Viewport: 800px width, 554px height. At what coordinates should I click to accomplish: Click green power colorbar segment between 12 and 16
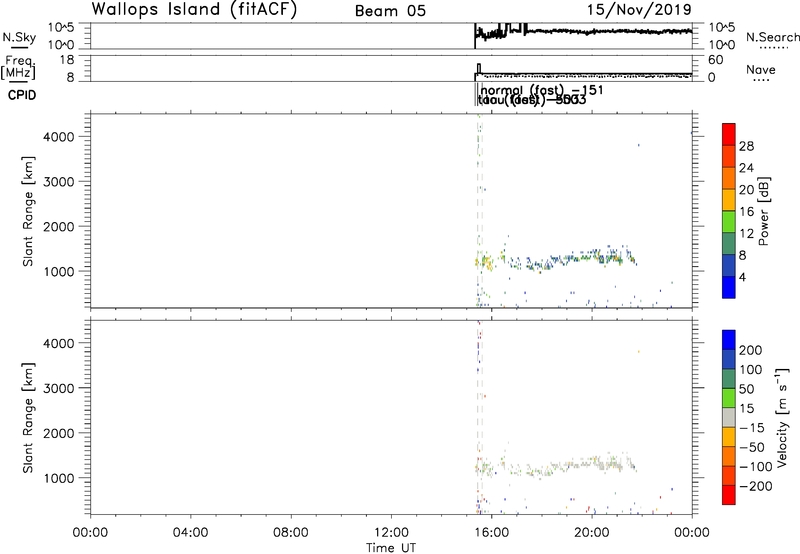(x=729, y=221)
